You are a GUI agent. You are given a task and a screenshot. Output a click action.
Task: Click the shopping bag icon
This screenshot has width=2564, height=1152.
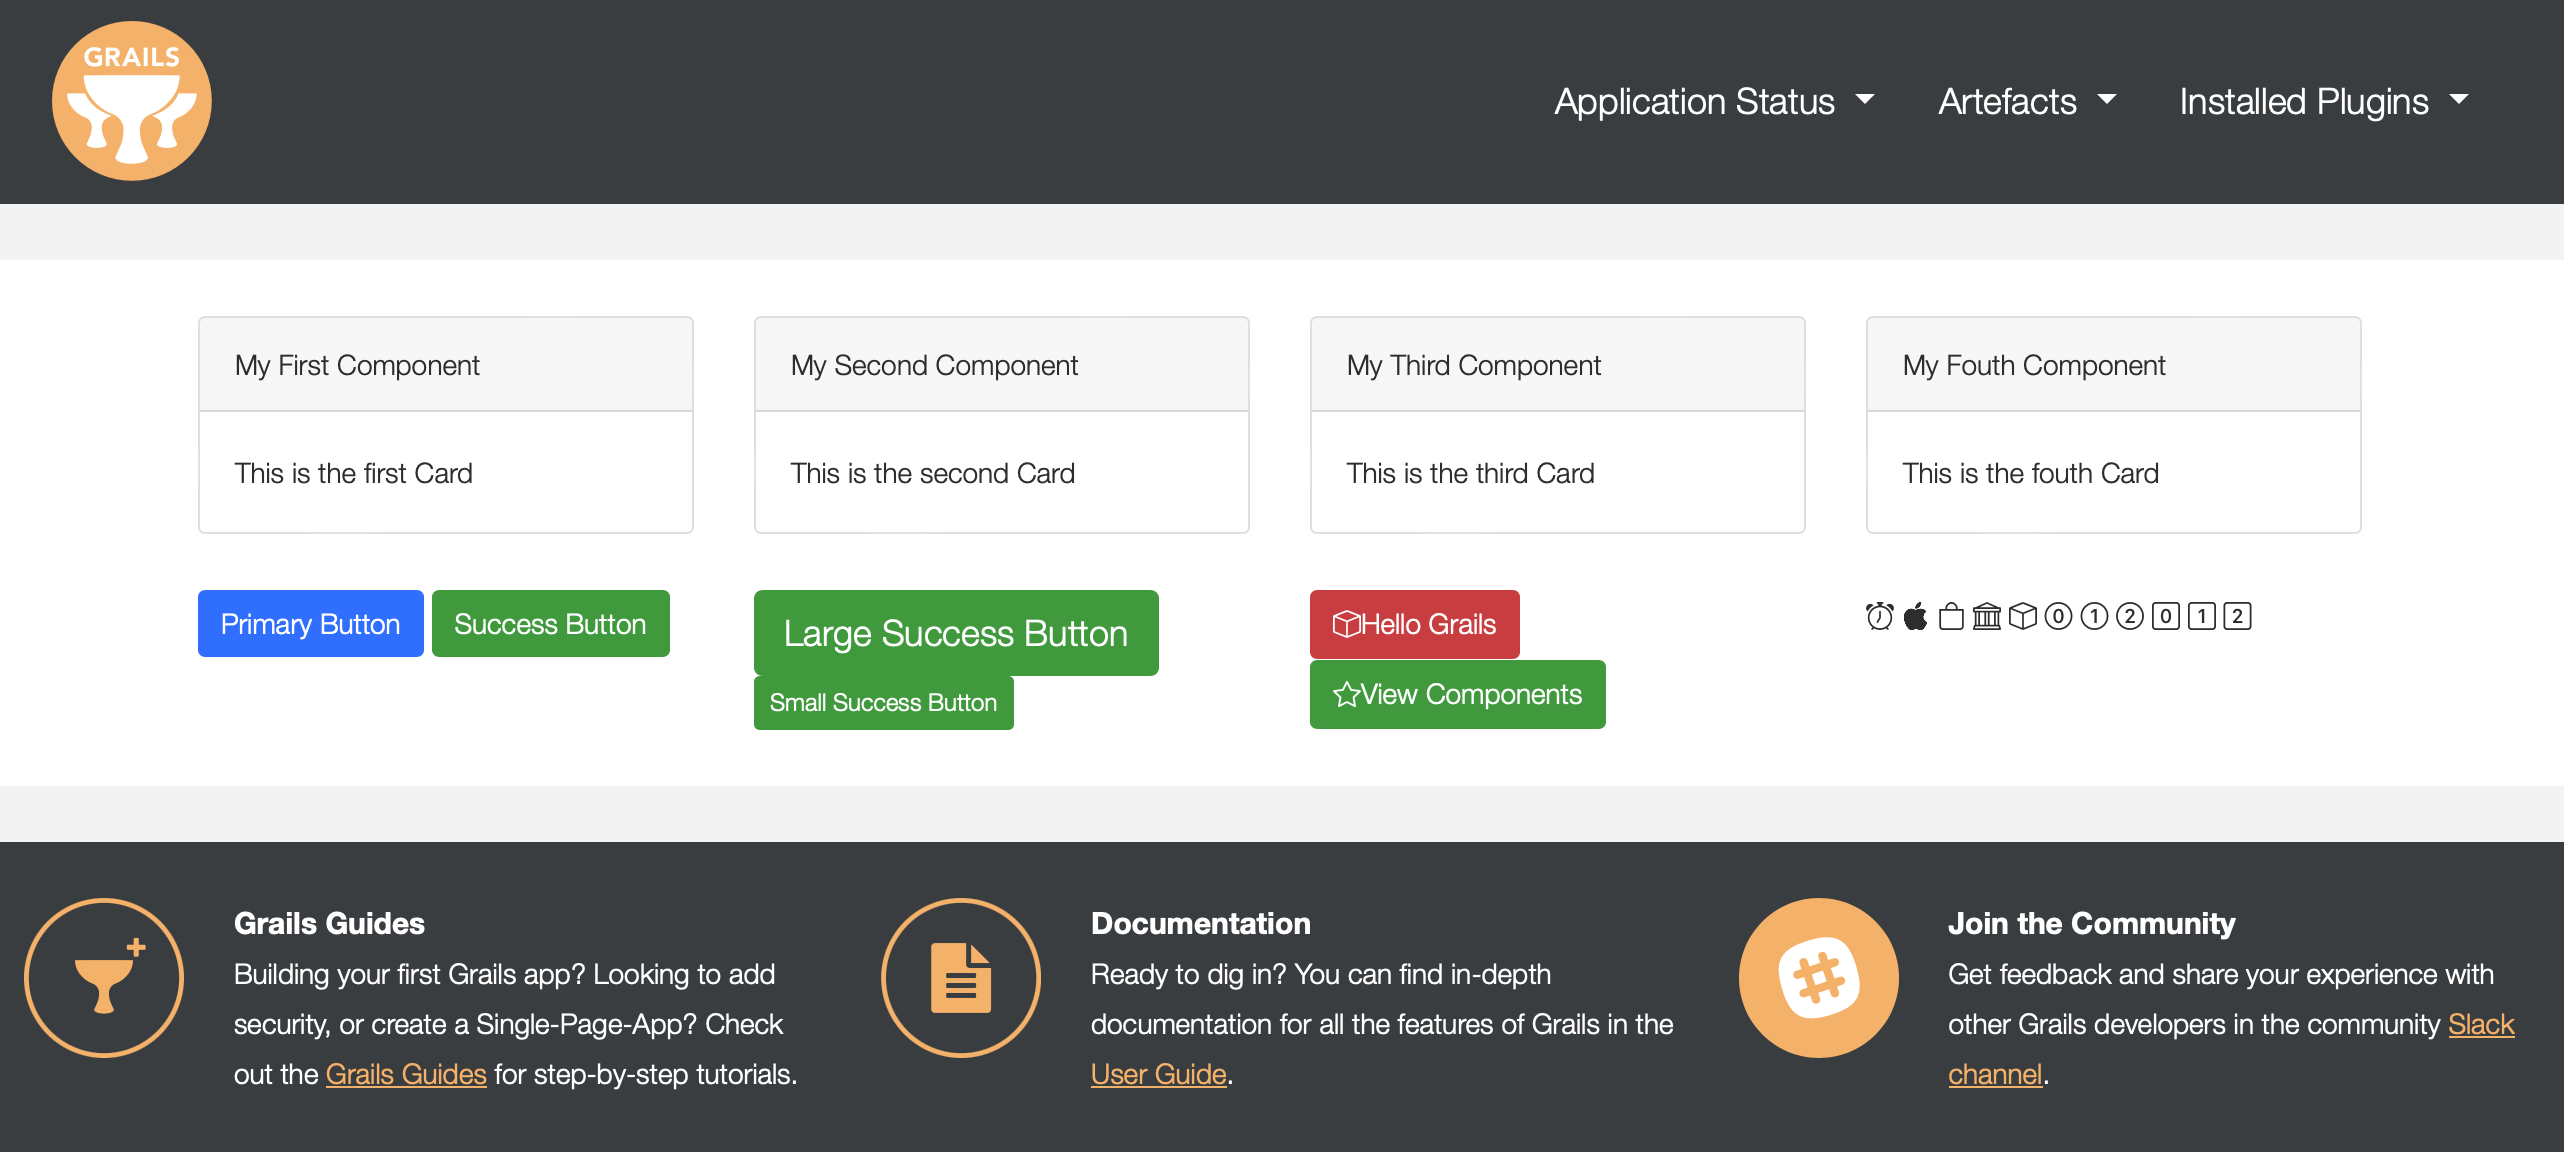pos(1951,616)
